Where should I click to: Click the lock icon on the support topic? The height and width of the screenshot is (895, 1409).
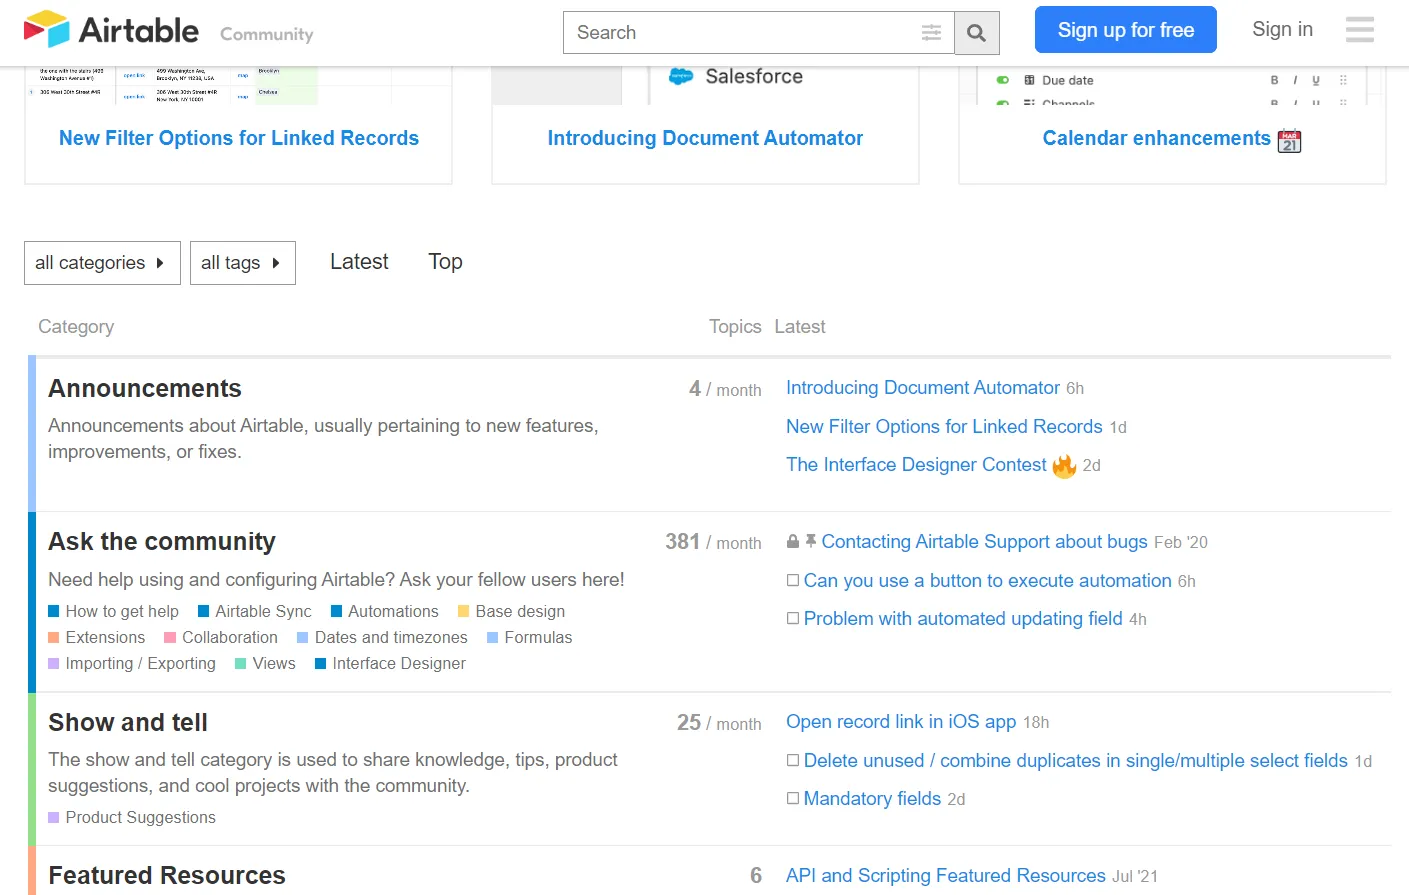pyautogui.click(x=793, y=541)
